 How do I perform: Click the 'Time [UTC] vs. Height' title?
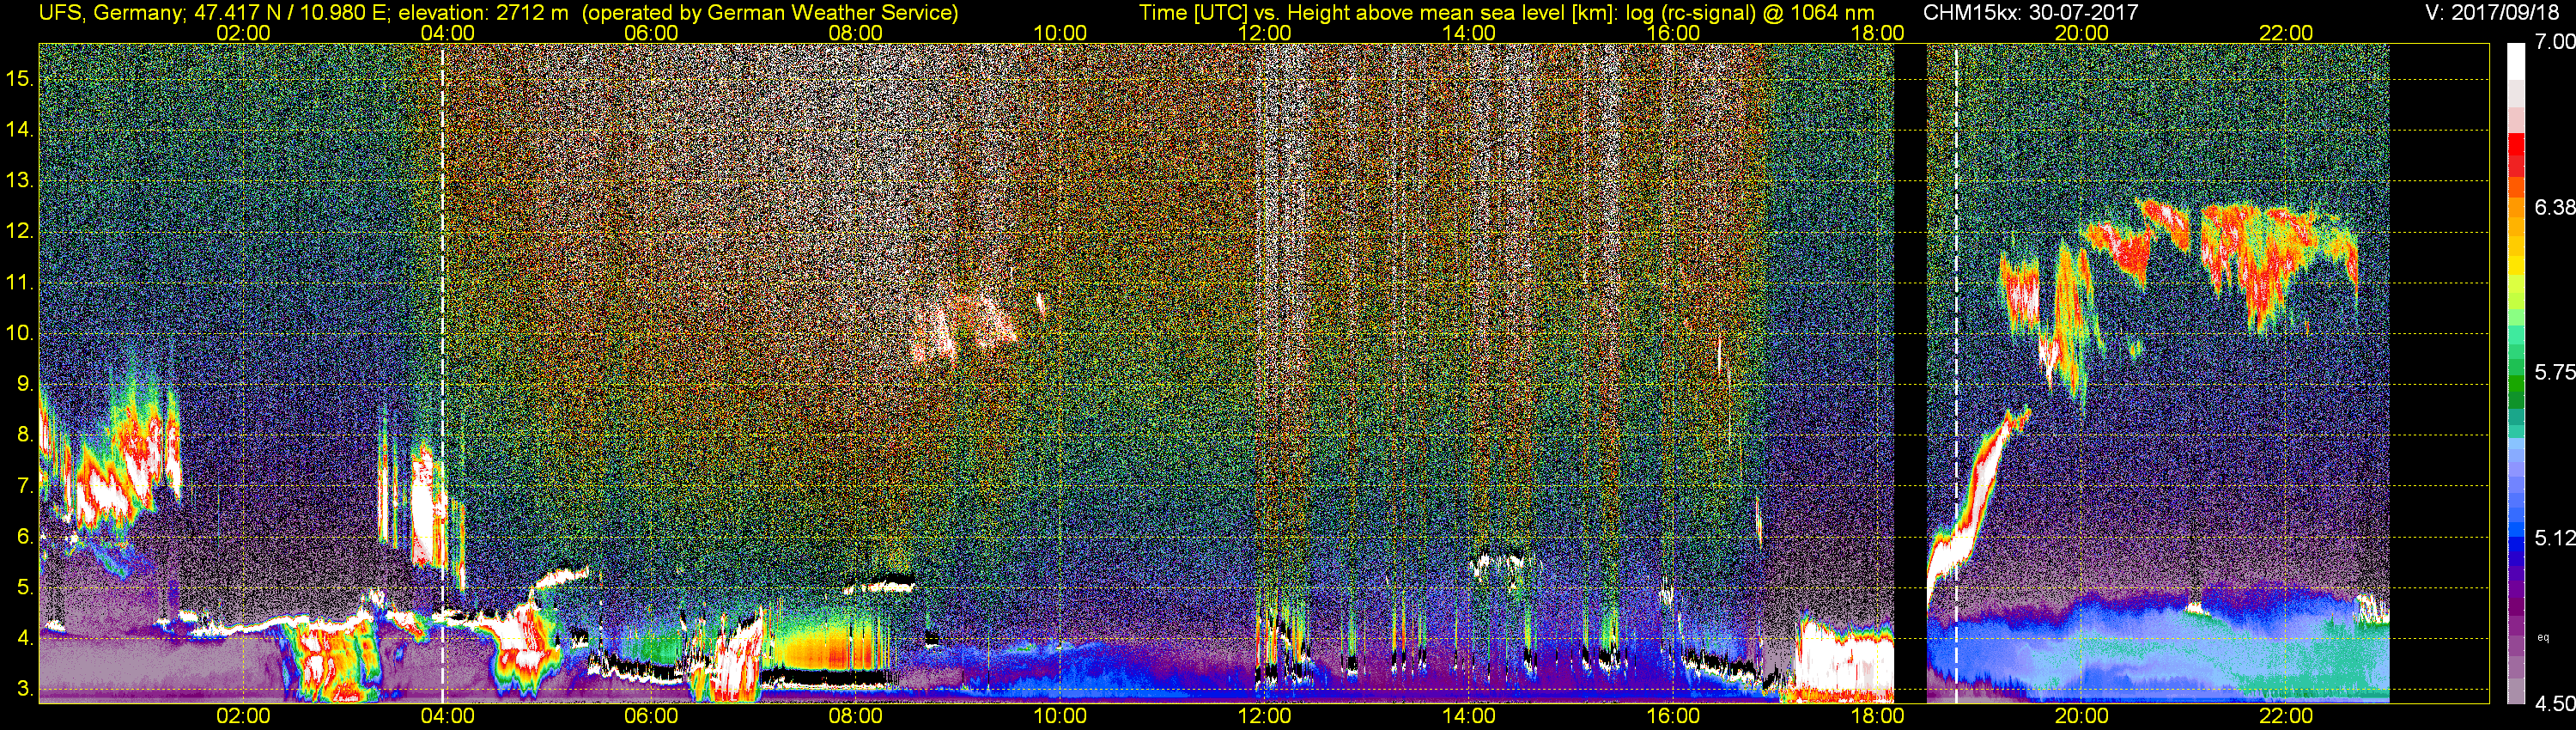(x=1244, y=13)
